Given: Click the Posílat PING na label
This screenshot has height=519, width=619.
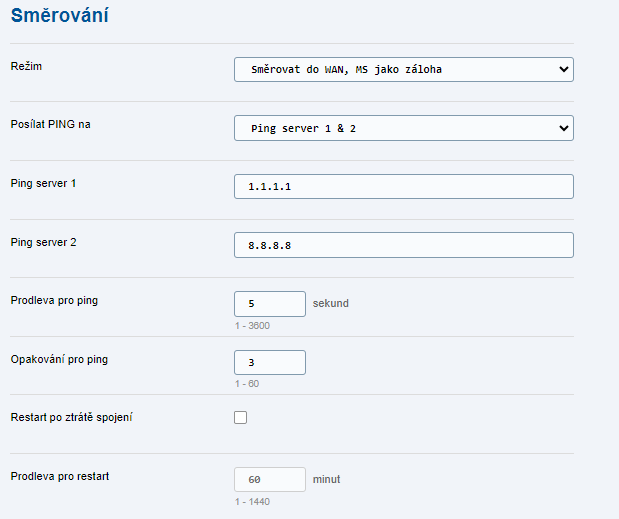Looking at the screenshot, I should tap(51, 124).
